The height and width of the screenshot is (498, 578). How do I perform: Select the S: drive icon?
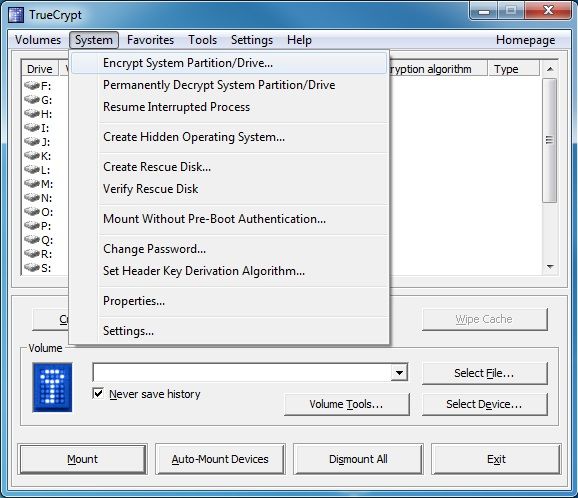pos(32,268)
